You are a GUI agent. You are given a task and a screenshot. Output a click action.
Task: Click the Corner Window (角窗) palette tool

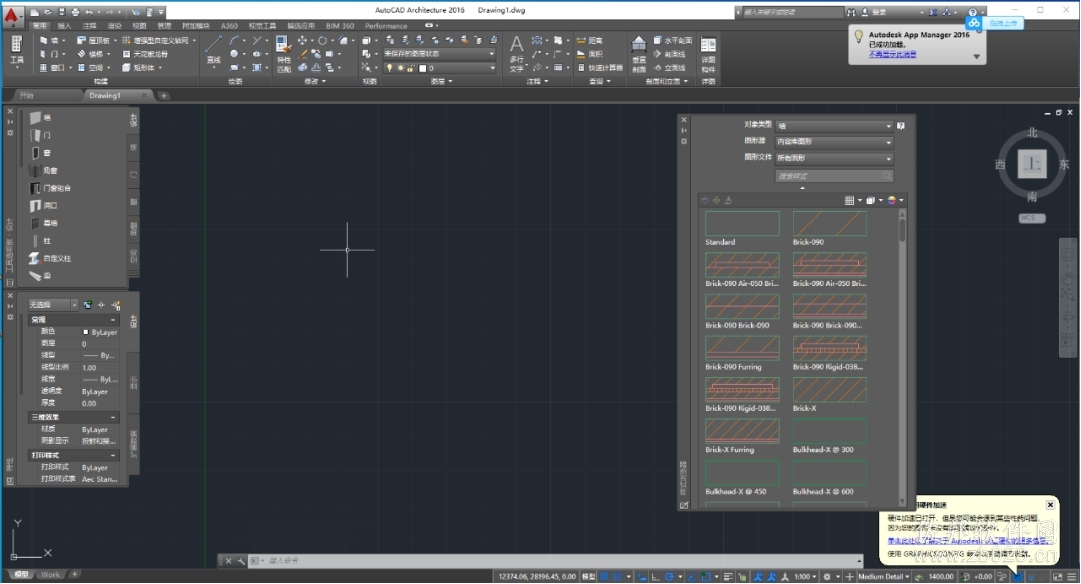(x=43, y=170)
